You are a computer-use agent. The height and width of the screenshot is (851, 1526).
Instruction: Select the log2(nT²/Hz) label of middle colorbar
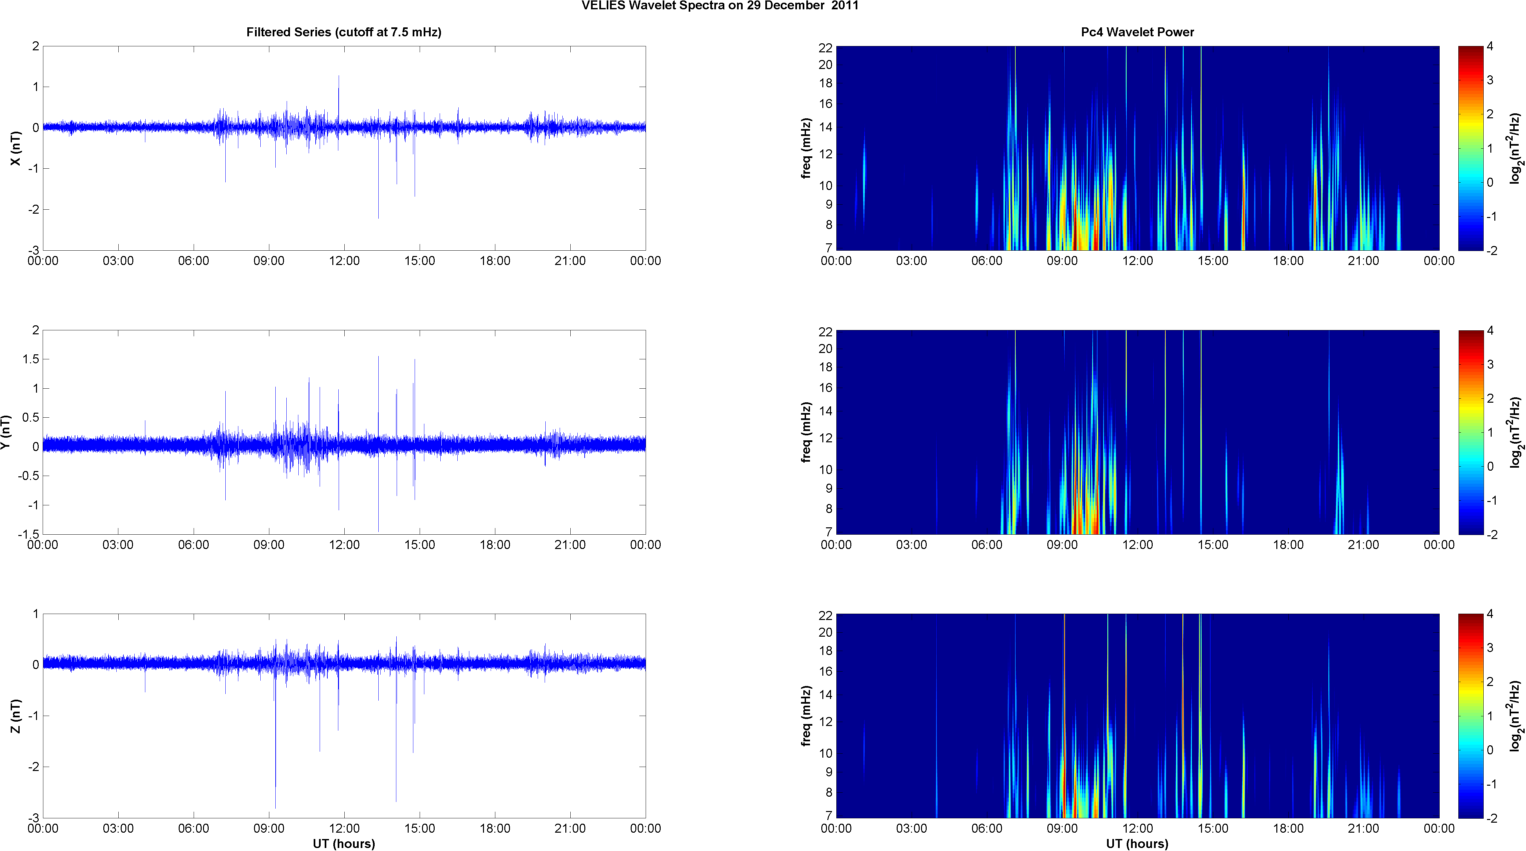tap(1517, 432)
